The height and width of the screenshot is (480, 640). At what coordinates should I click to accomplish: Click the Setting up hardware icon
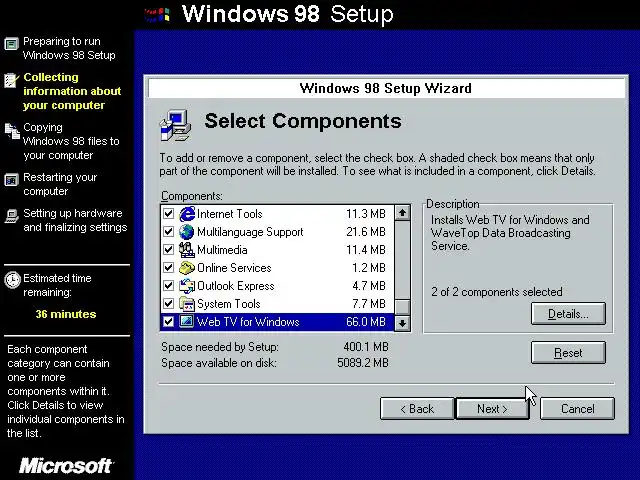point(11,216)
